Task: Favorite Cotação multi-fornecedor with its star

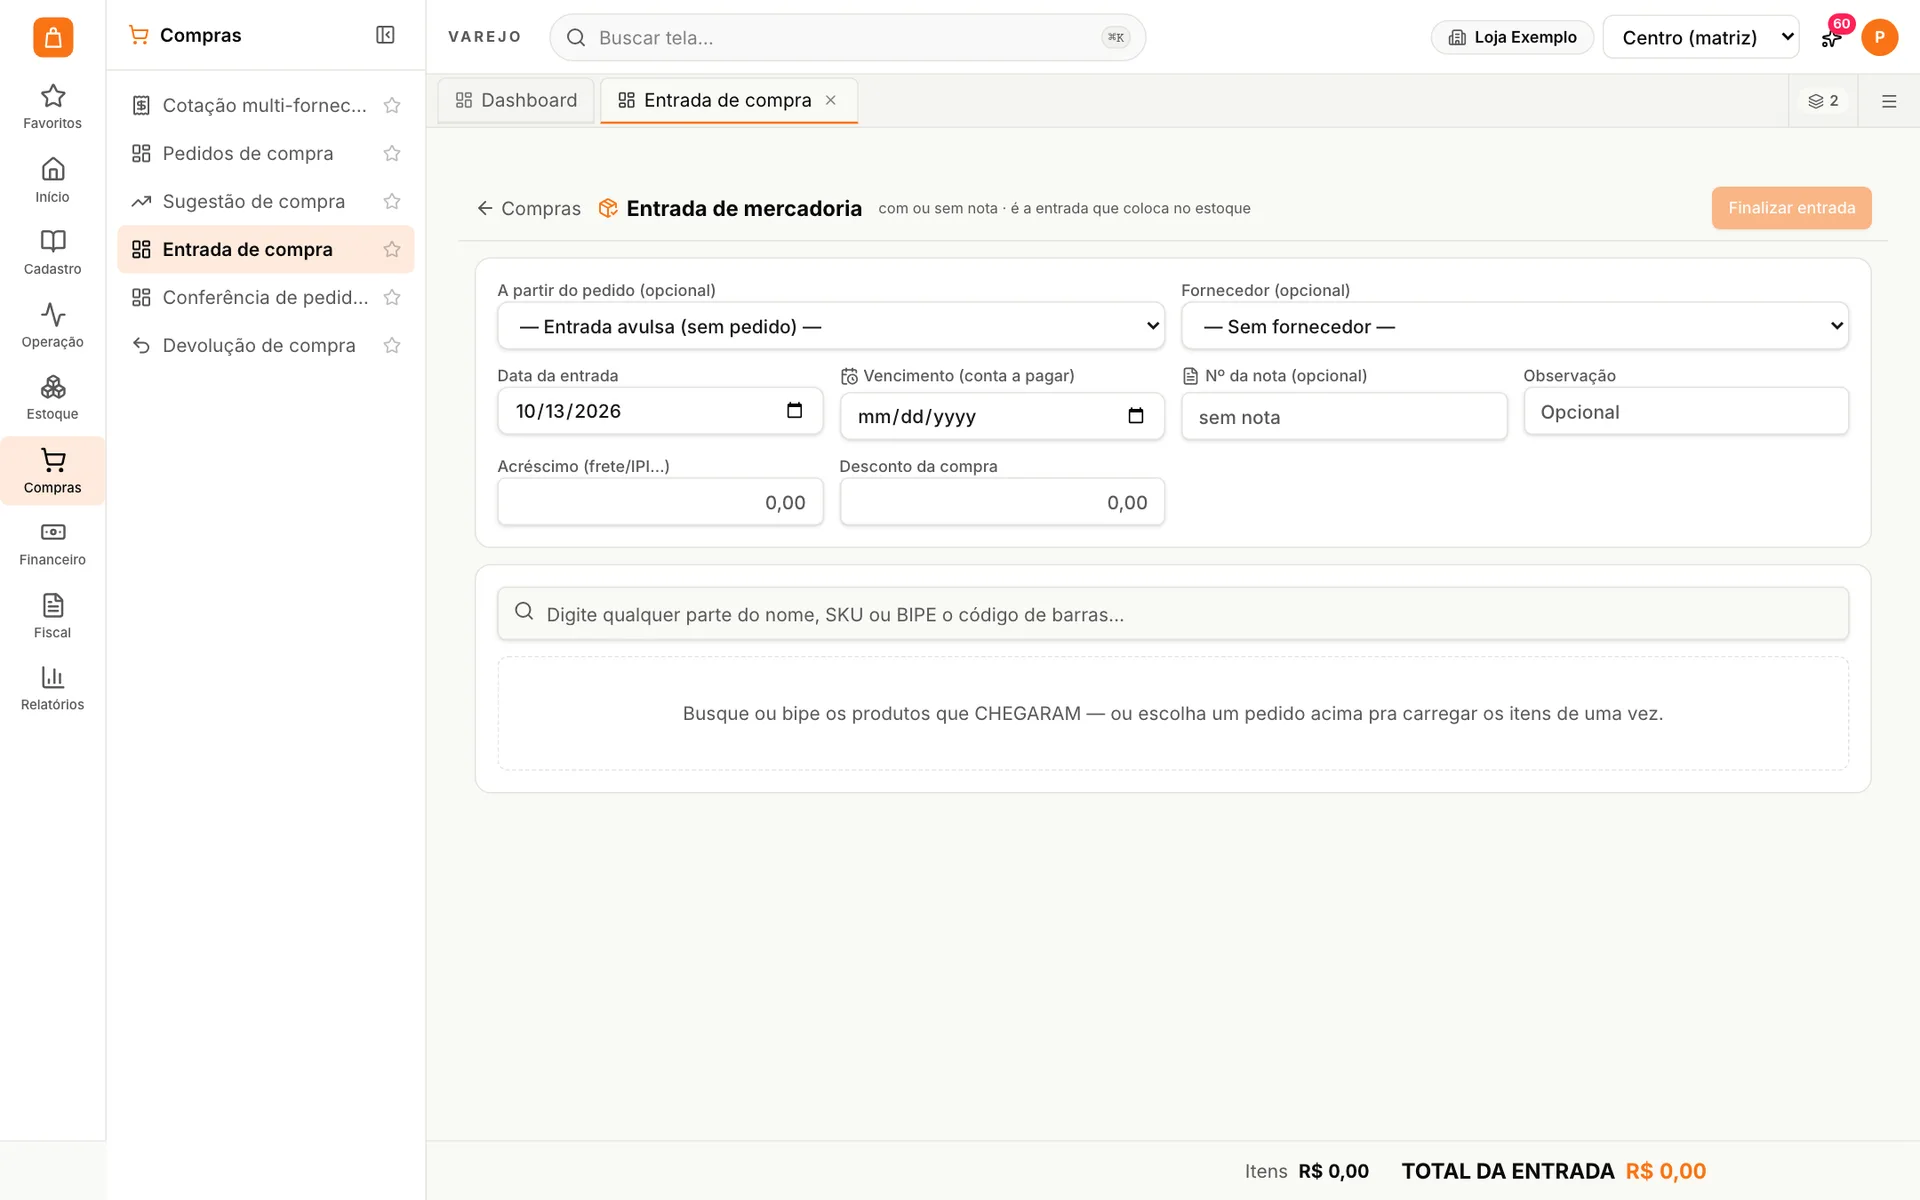Action: click(x=392, y=105)
